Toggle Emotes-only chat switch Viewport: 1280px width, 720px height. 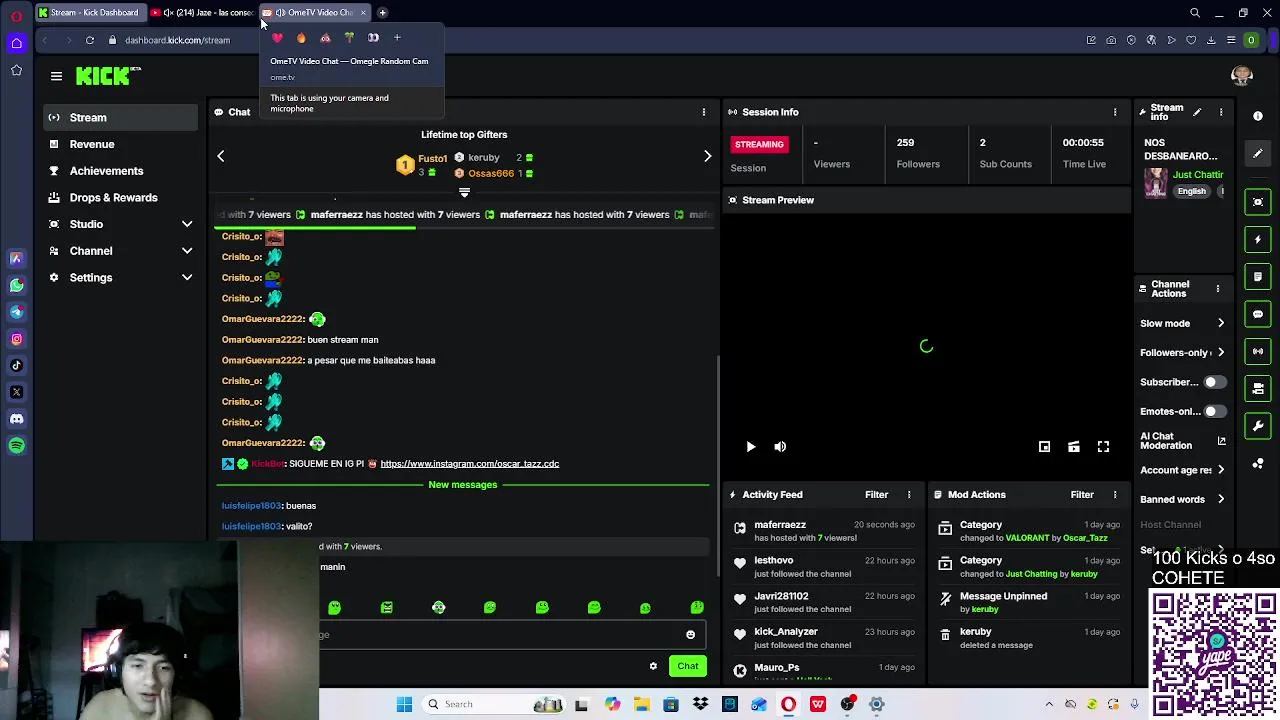tap(1214, 411)
